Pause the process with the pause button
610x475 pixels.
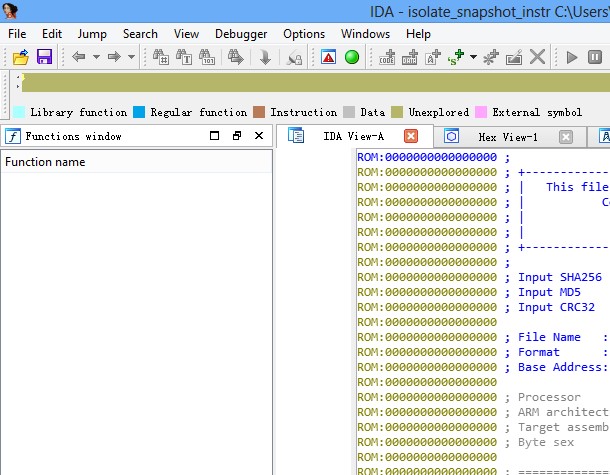[x=595, y=57]
